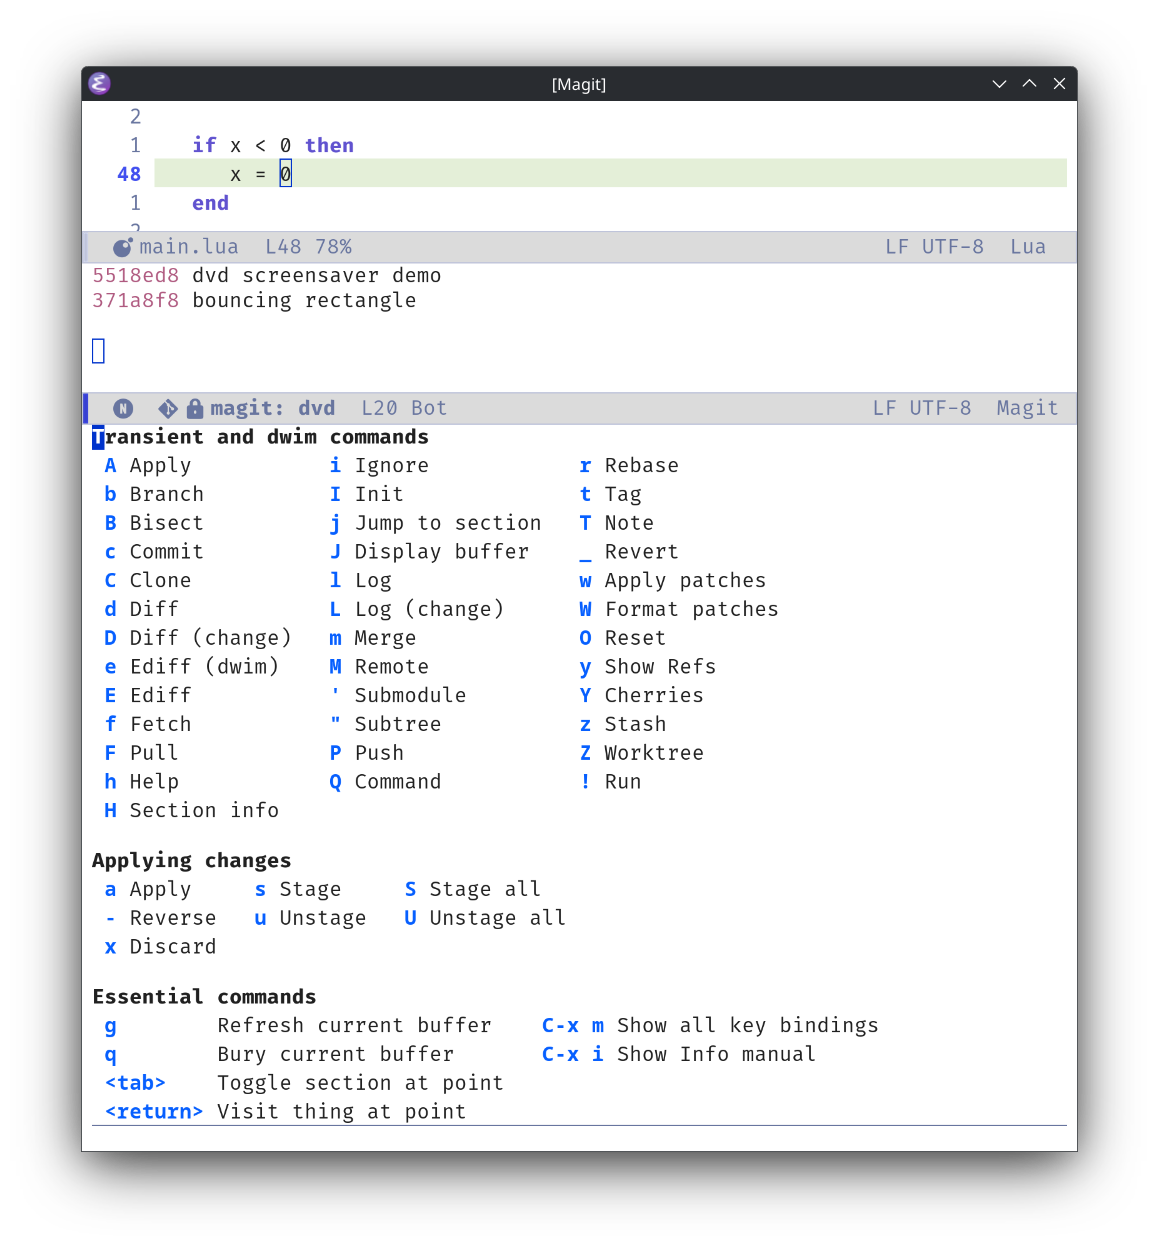Click the main.lua buffer name in modeline

[x=189, y=247]
